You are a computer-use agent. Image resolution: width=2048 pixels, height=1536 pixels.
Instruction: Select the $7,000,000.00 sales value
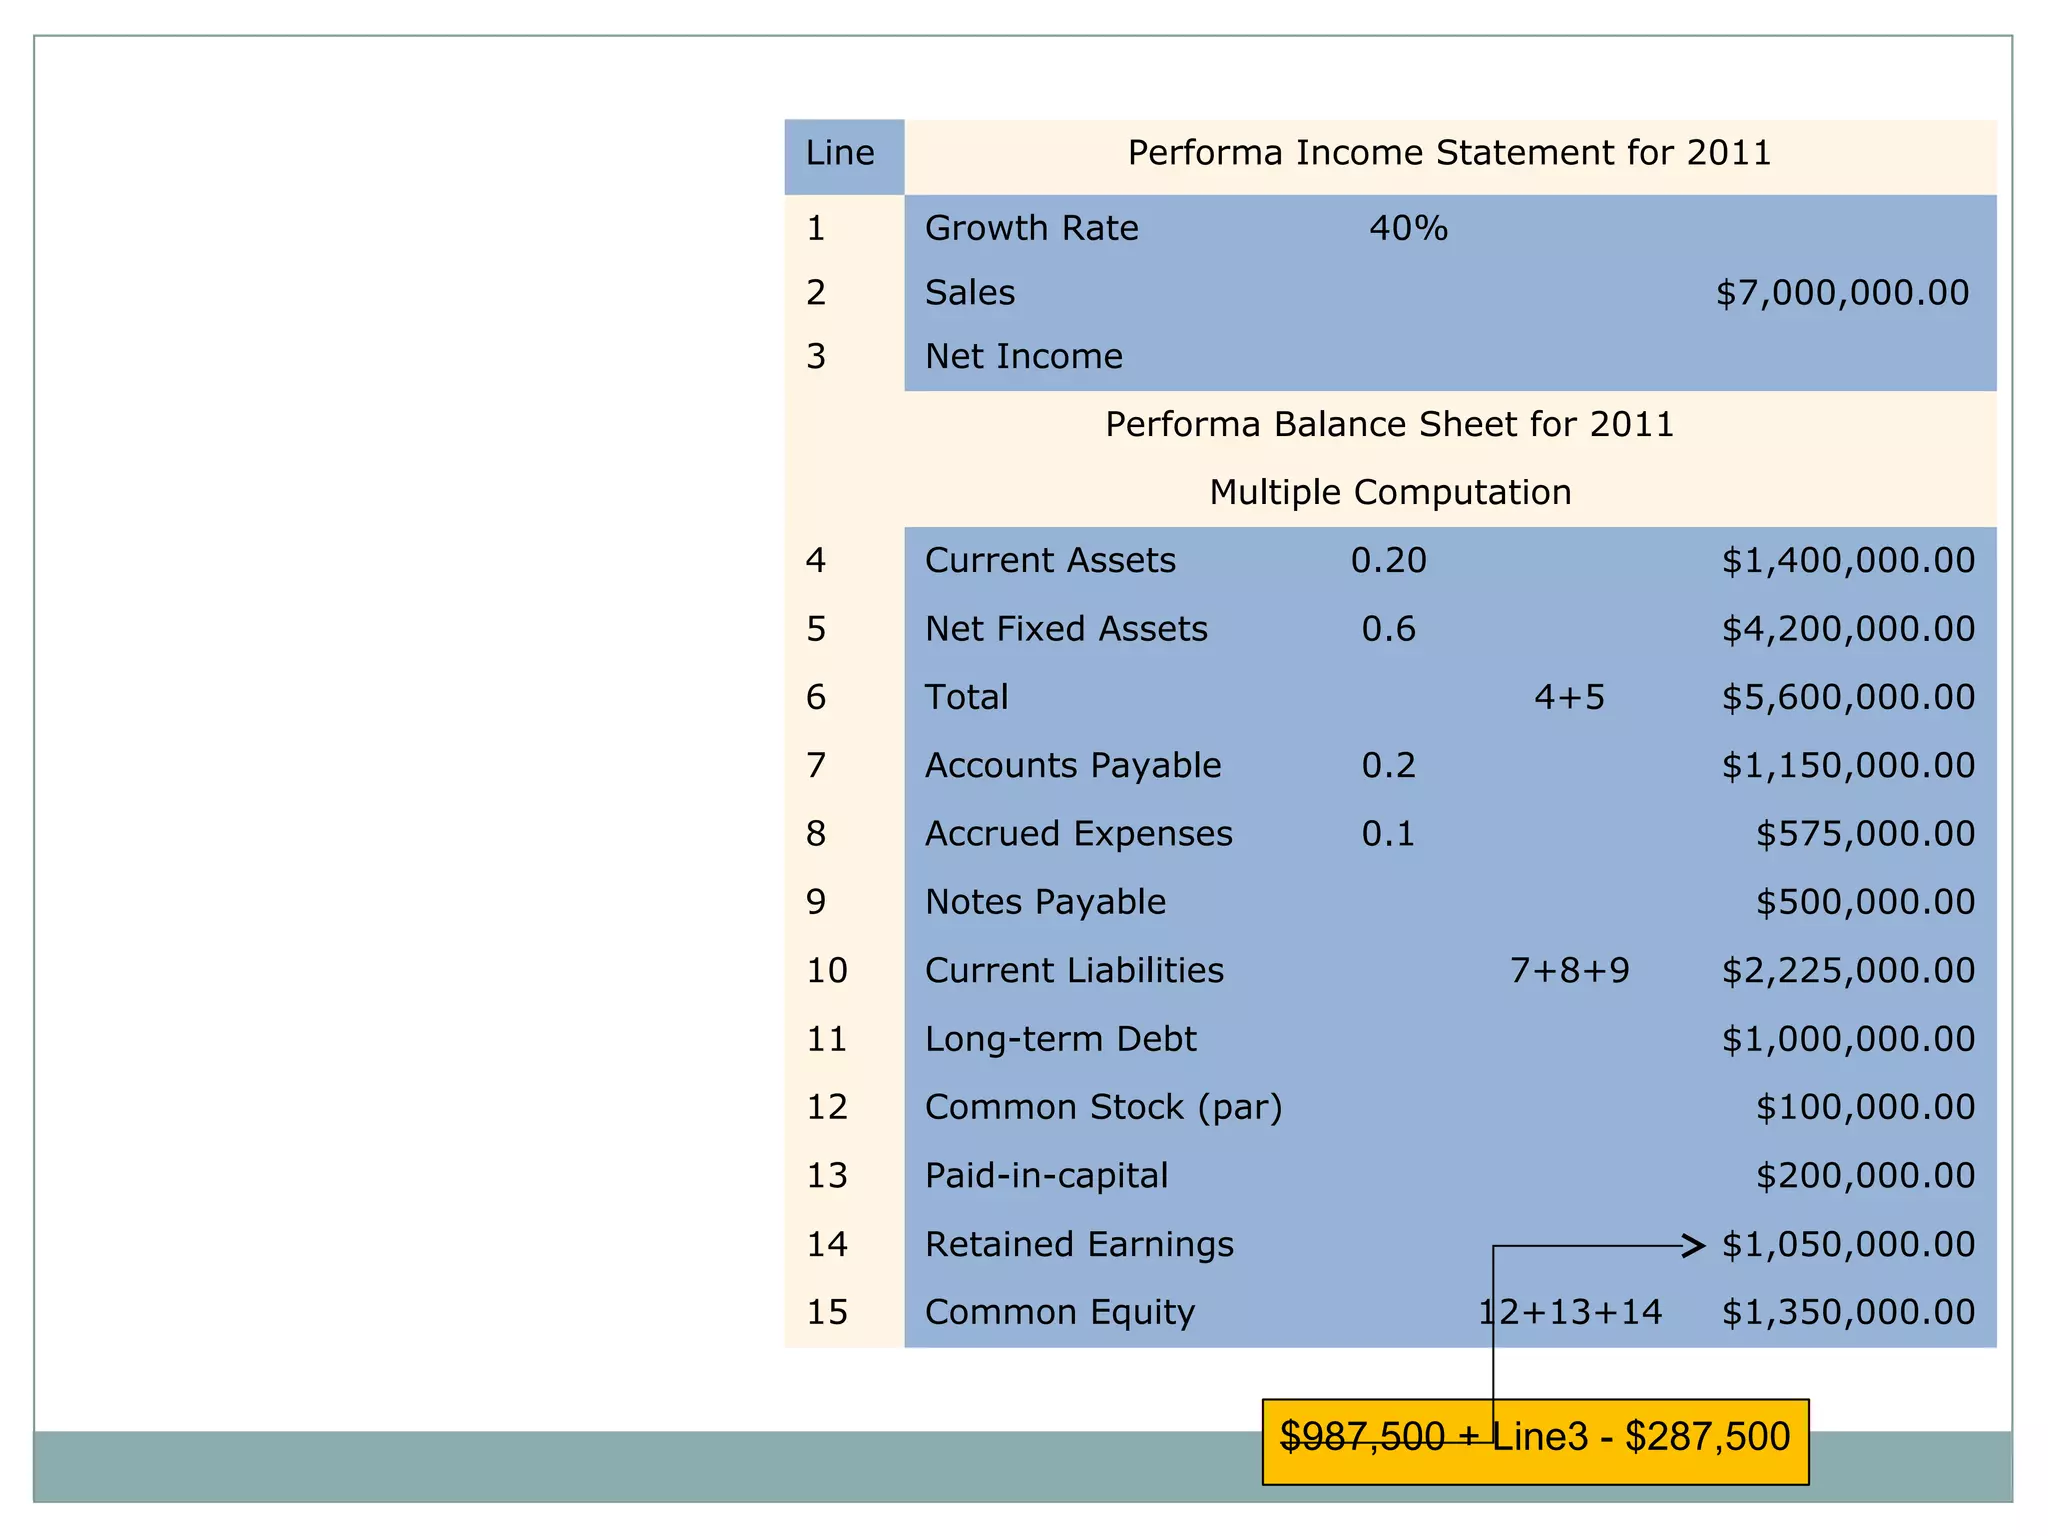(1842, 292)
